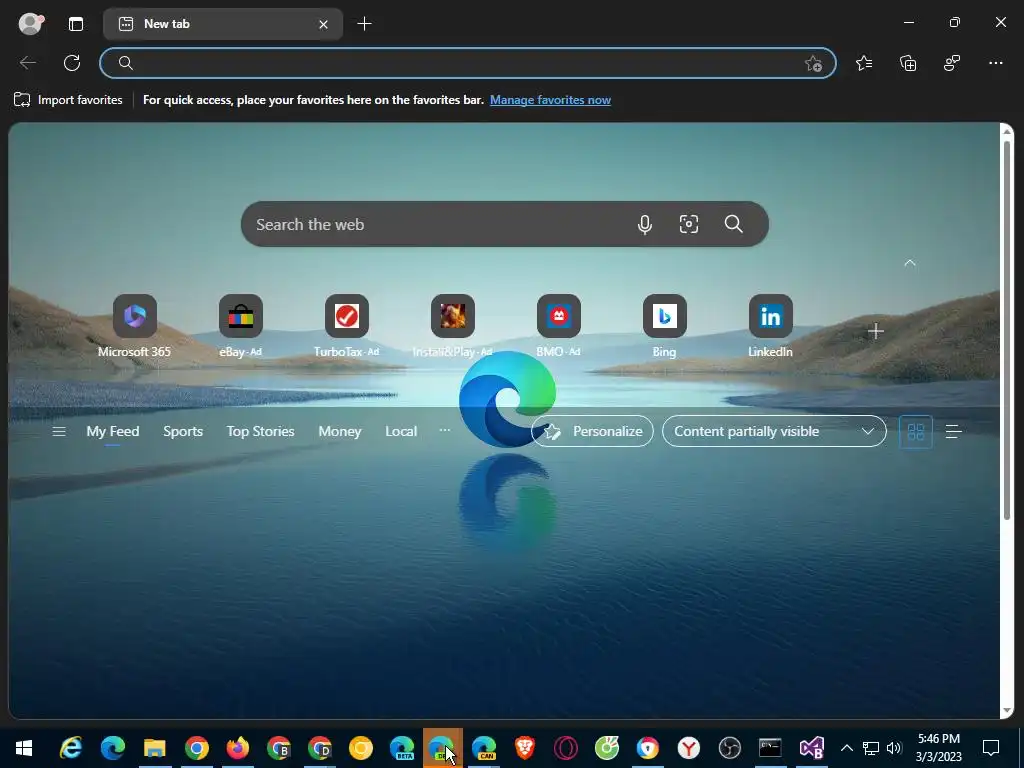Click into the Search the web box
Viewport: 1024px width, 768px height.
[x=504, y=224]
